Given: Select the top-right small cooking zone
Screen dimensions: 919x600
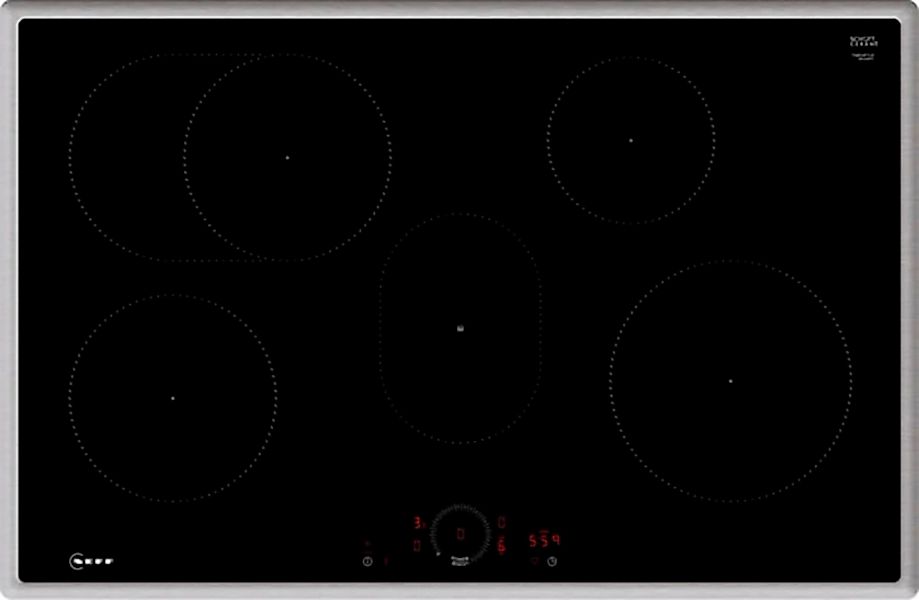Looking at the screenshot, I should pos(631,140).
